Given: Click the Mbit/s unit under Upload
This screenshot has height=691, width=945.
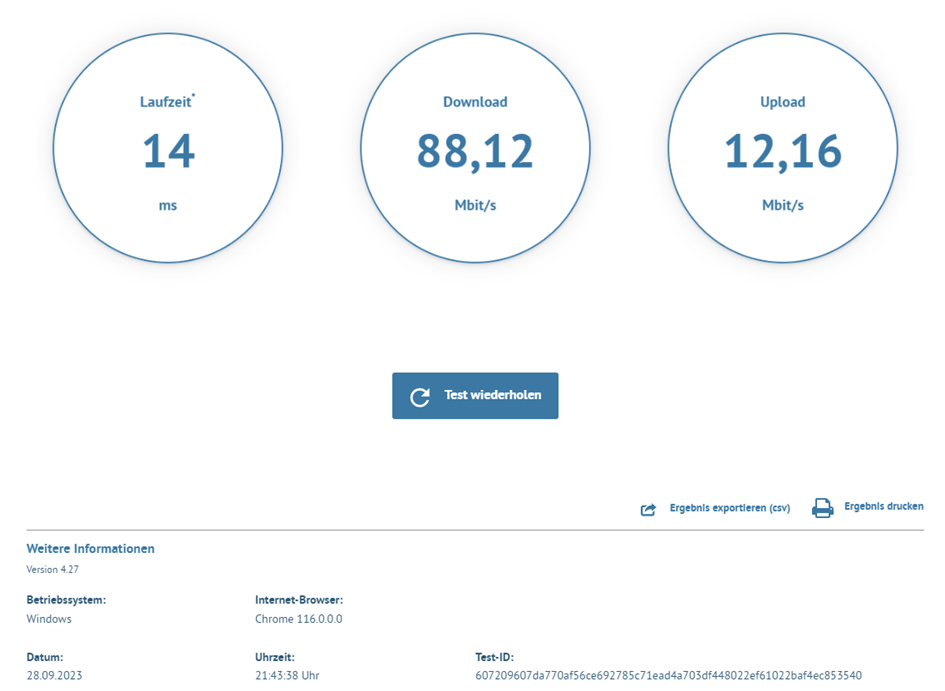Looking at the screenshot, I should click(782, 205).
